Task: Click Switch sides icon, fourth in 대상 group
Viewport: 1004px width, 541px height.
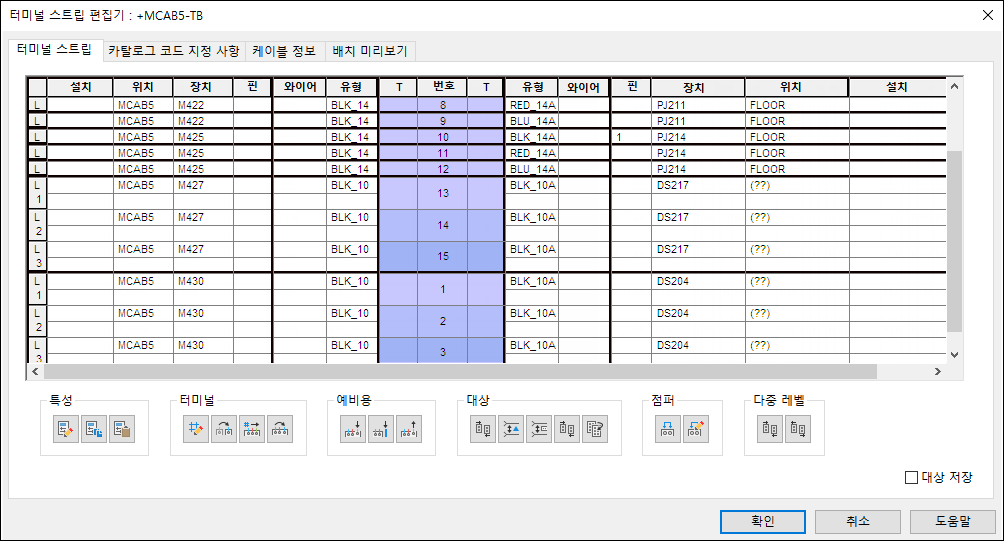Action: tap(567, 429)
